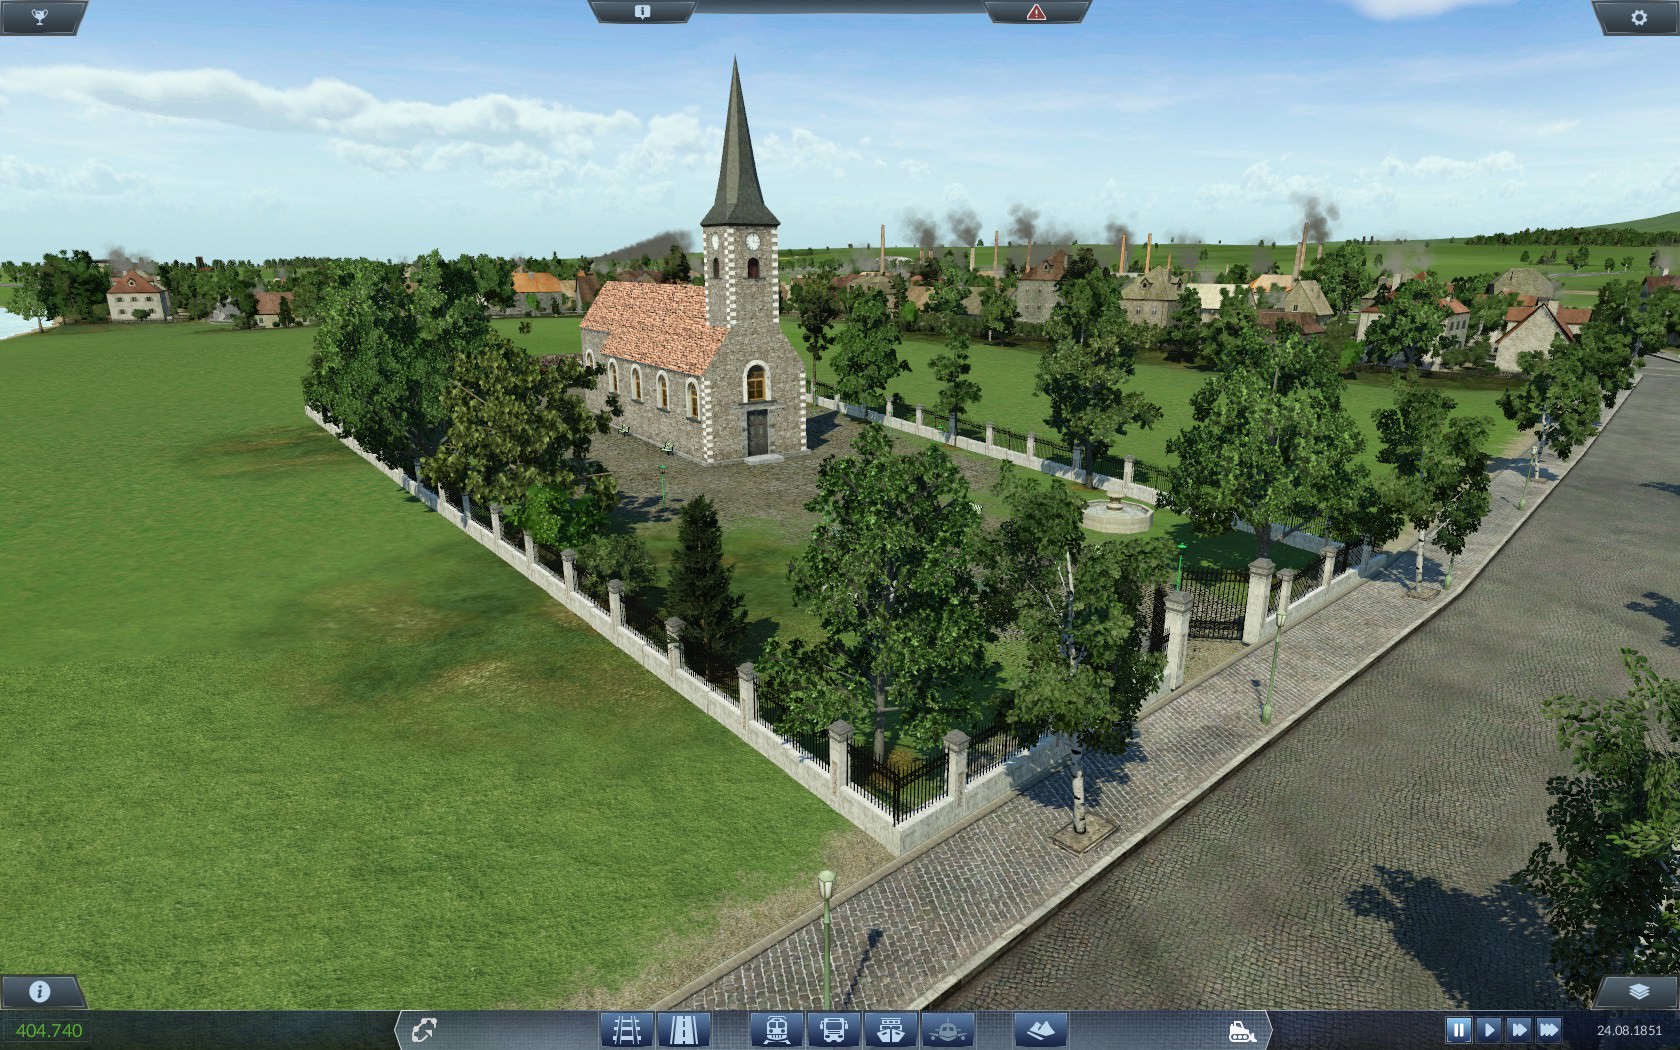Open the settings gear menu
The image size is (1680, 1050).
[x=1638, y=16]
